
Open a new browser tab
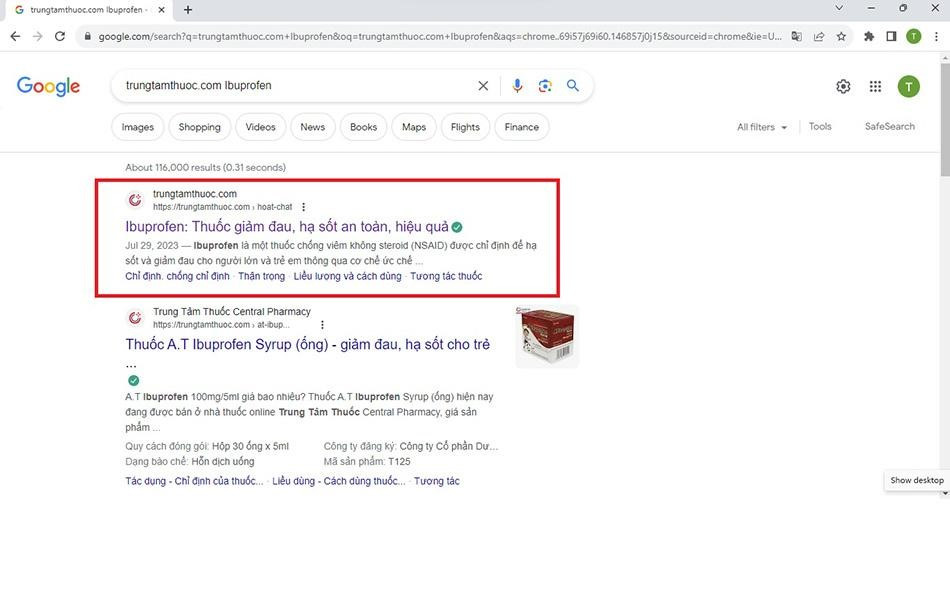point(188,10)
